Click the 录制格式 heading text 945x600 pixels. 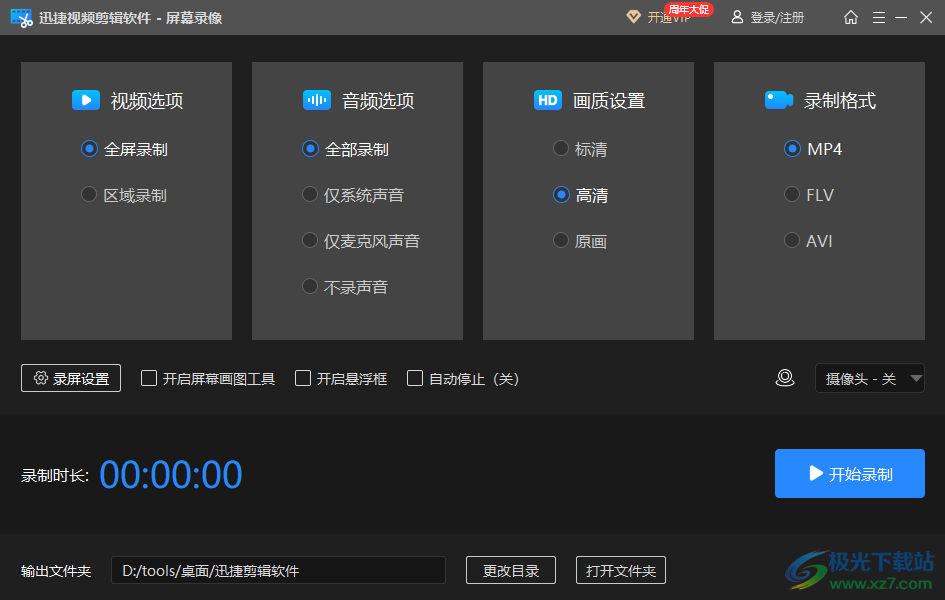(x=840, y=101)
